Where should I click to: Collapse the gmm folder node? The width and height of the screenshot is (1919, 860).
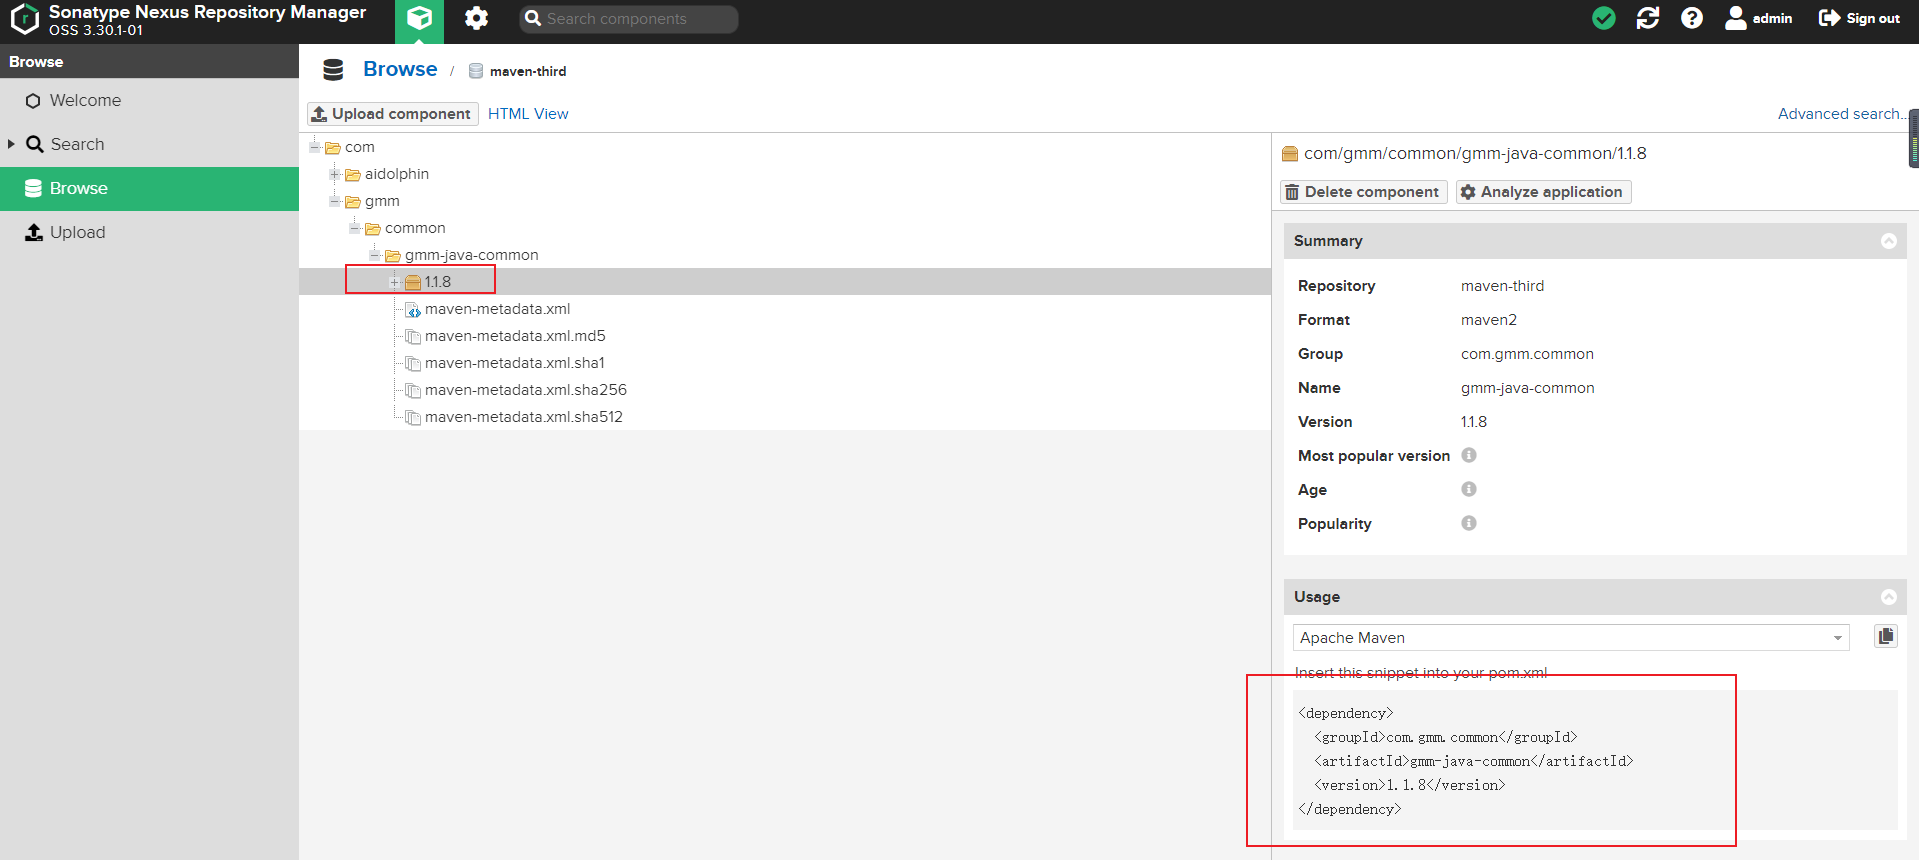[x=335, y=201]
